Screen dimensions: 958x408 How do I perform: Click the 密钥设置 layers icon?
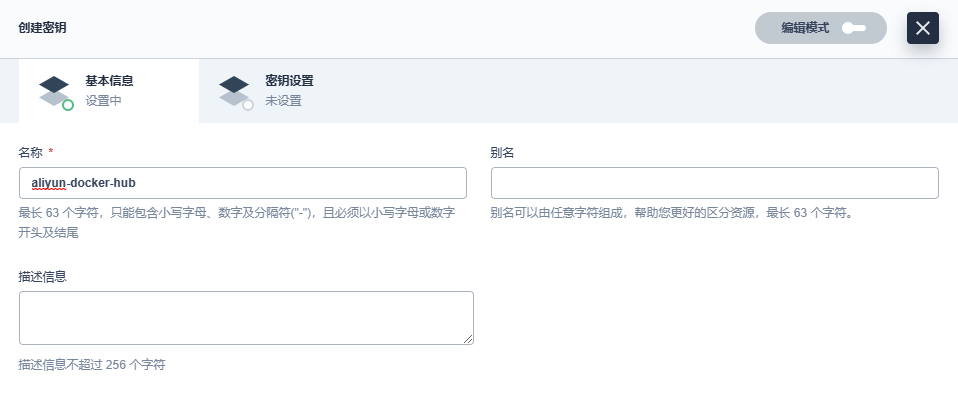[x=234, y=89]
